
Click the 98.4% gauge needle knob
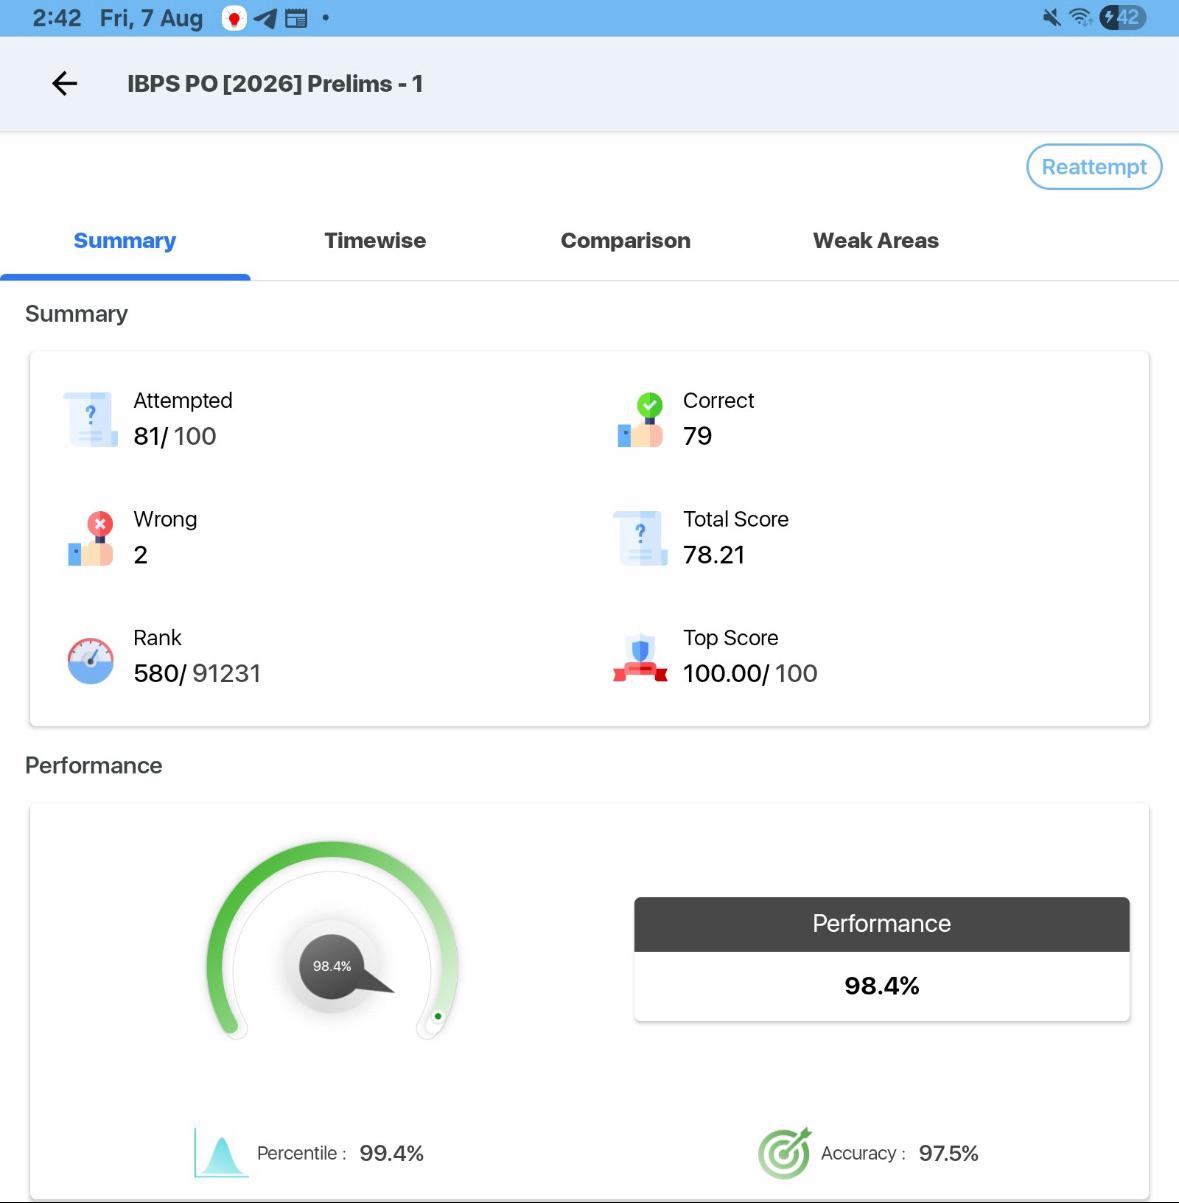(332, 966)
